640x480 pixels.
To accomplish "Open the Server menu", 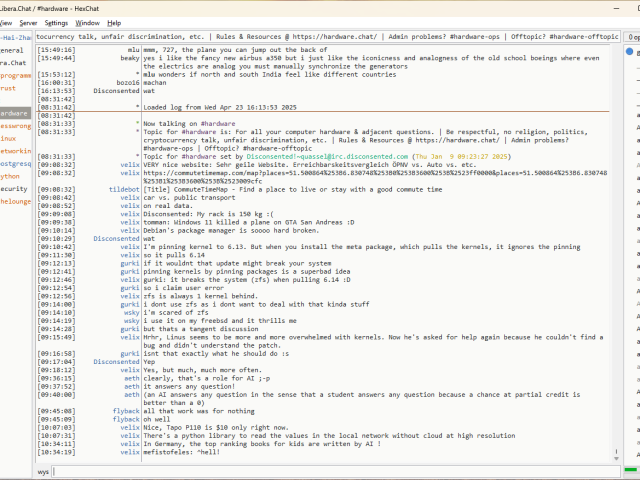I will click(28, 22).
